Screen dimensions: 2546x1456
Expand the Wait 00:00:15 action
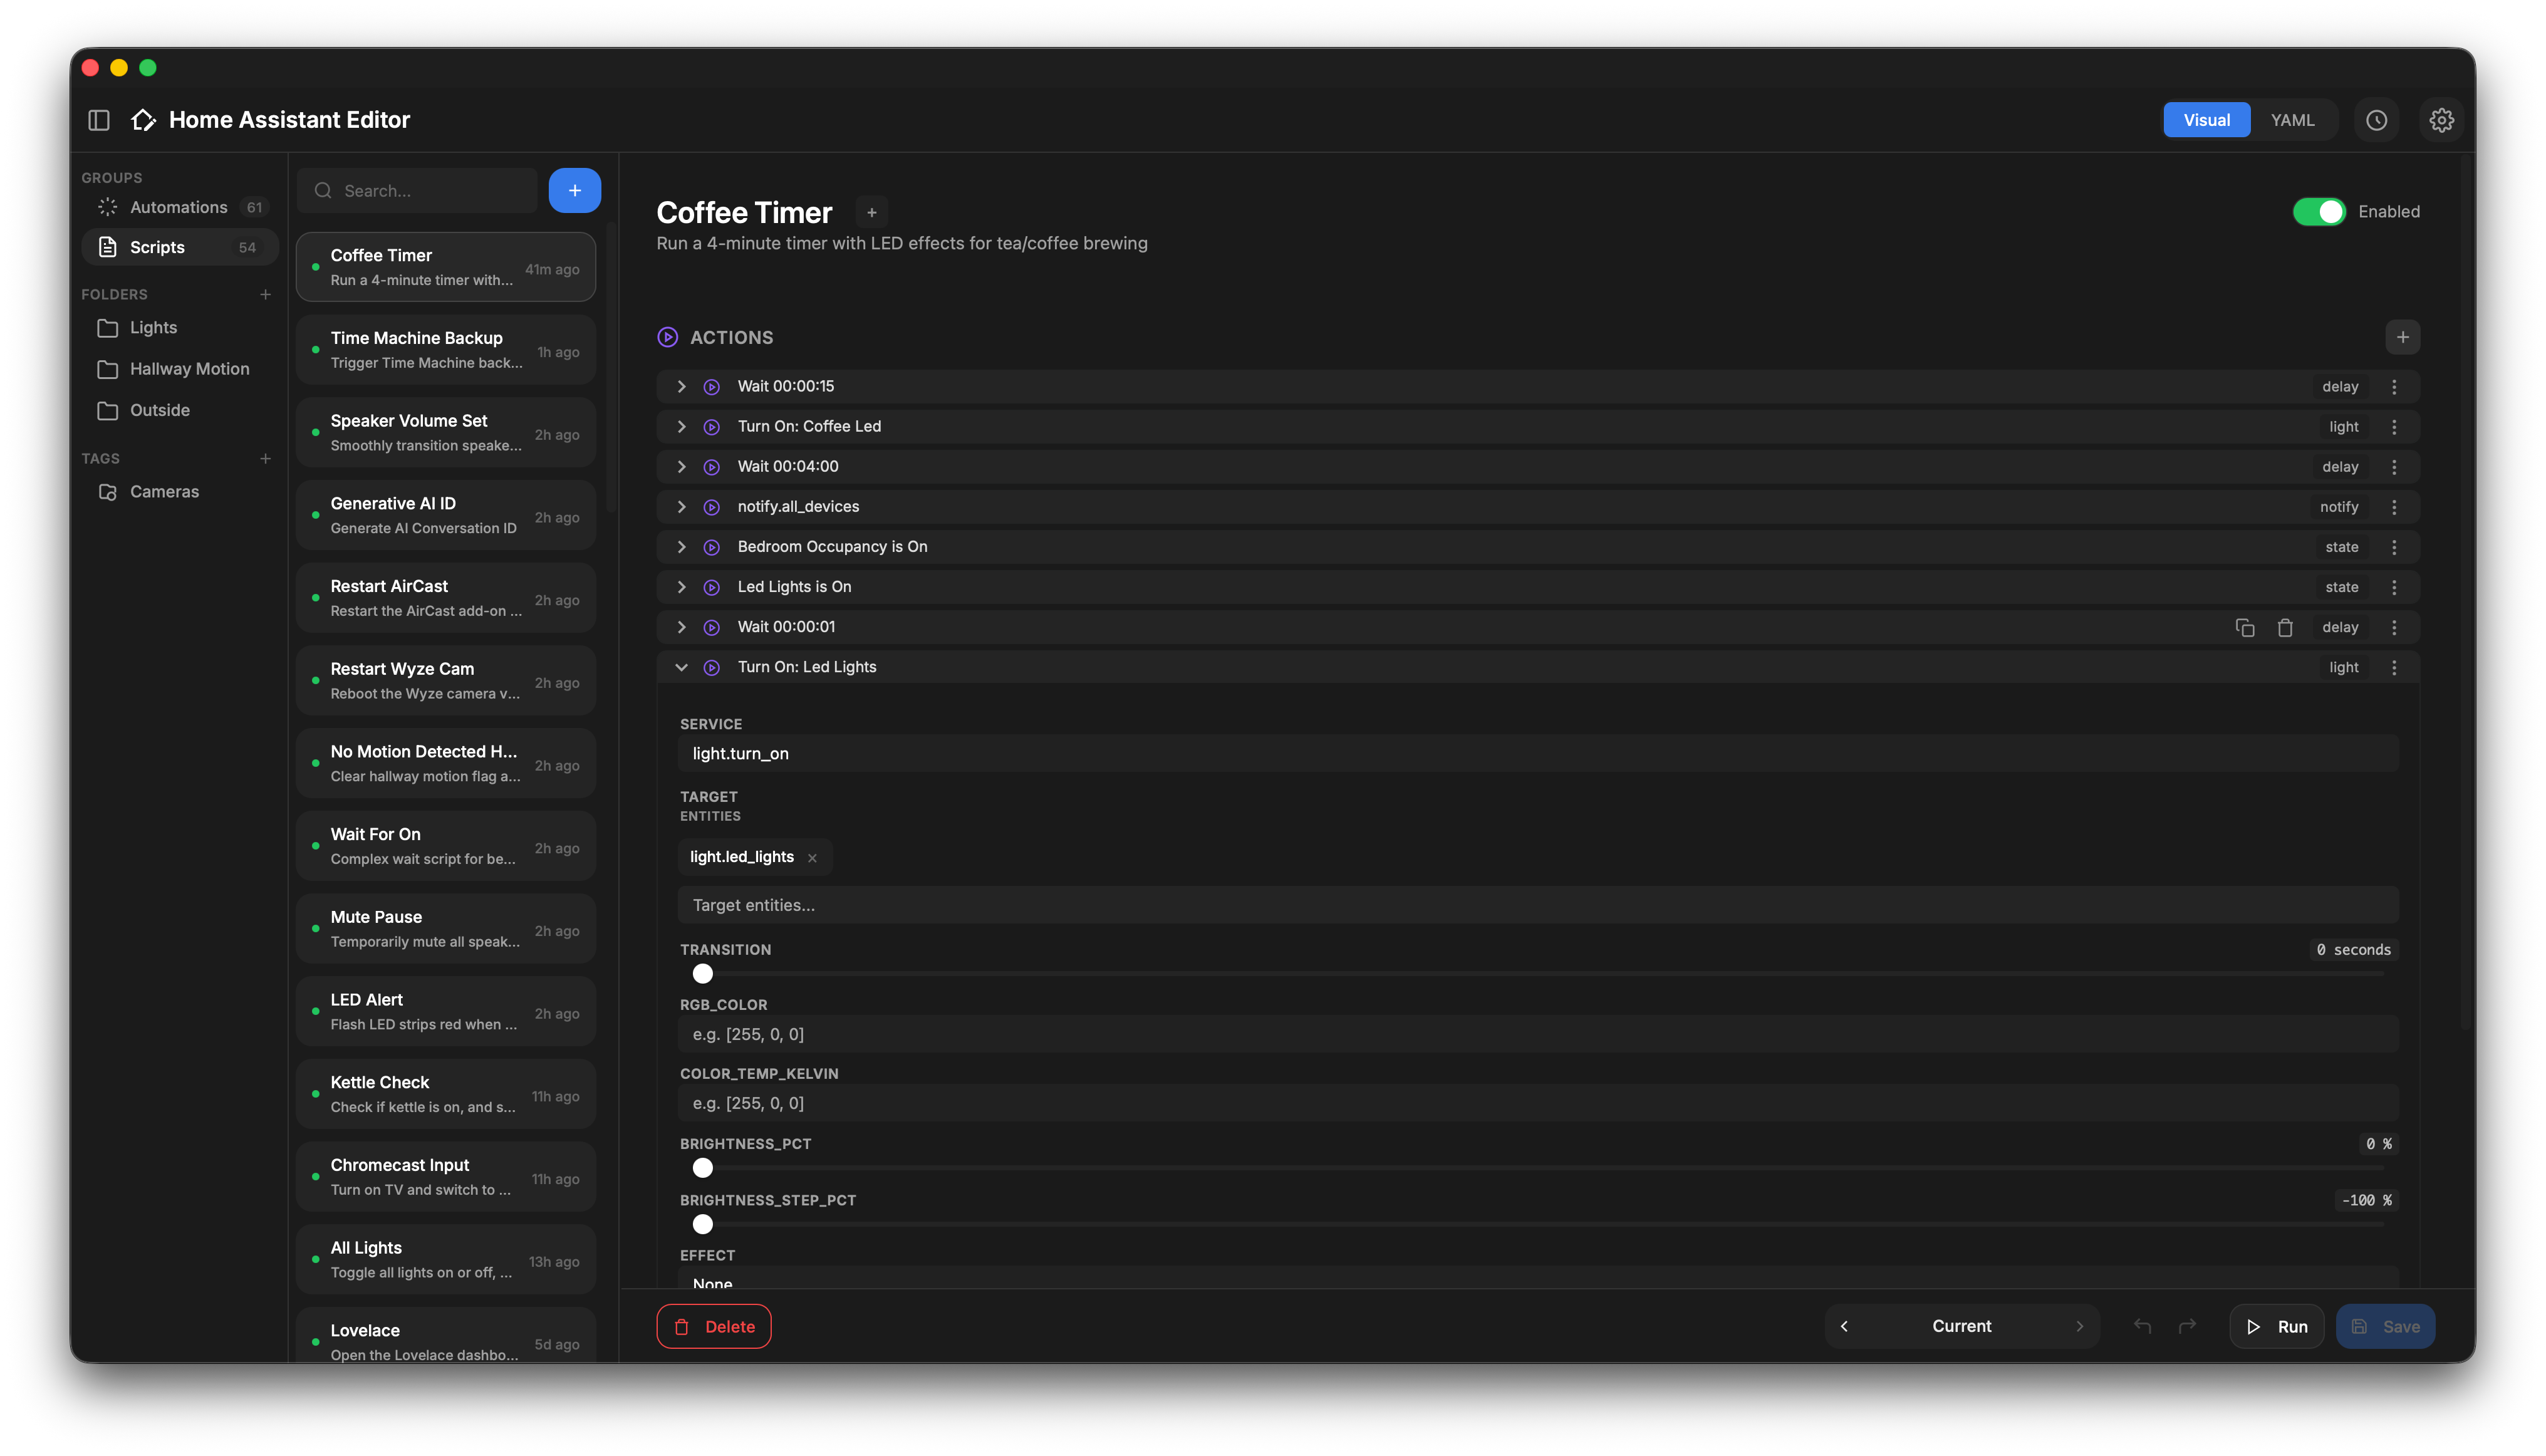click(x=681, y=386)
